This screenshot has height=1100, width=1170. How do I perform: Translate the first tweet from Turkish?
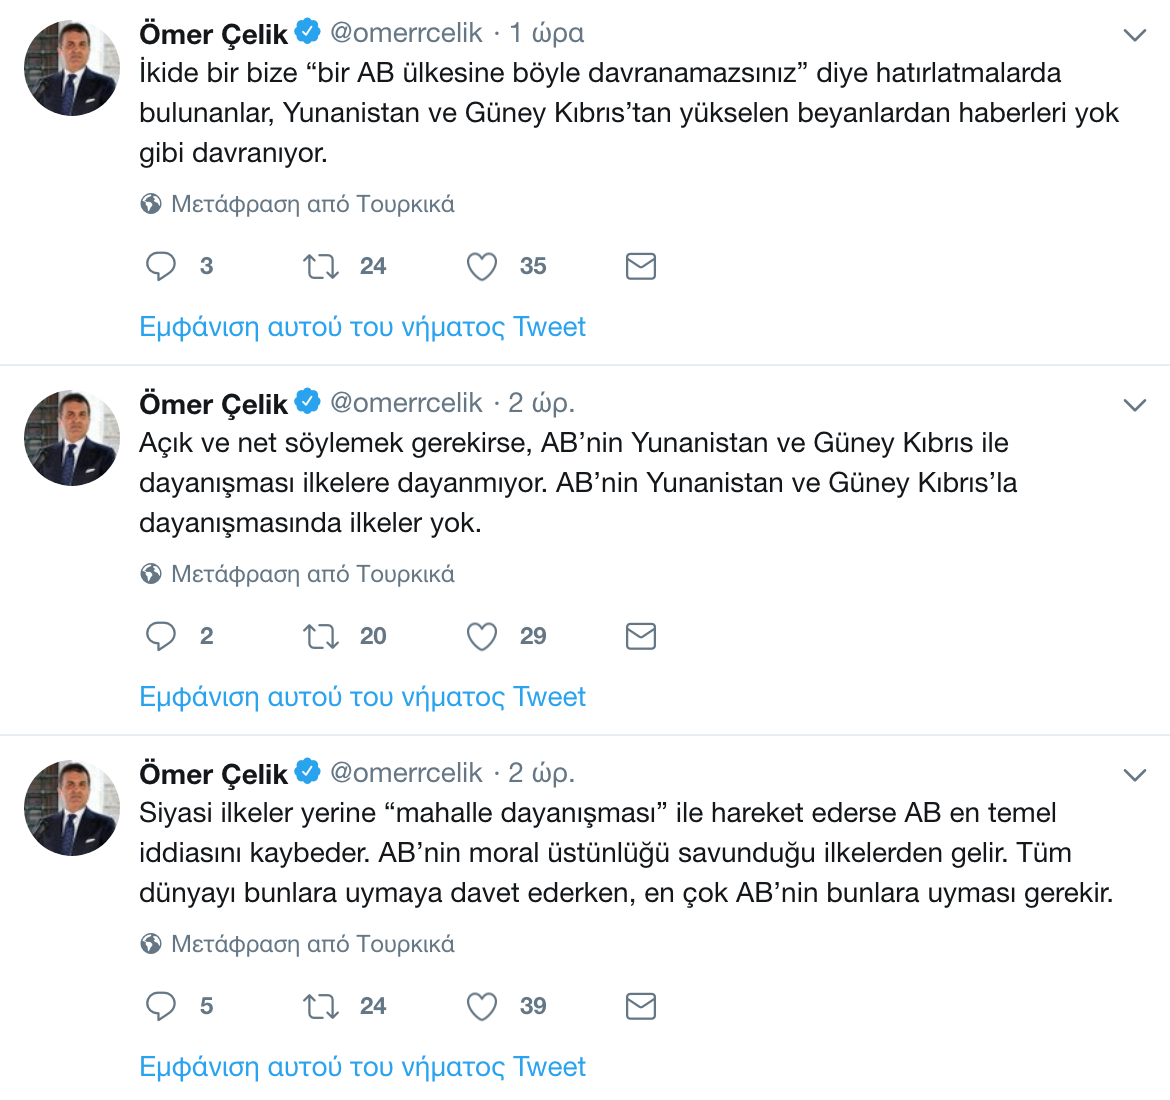312,204
